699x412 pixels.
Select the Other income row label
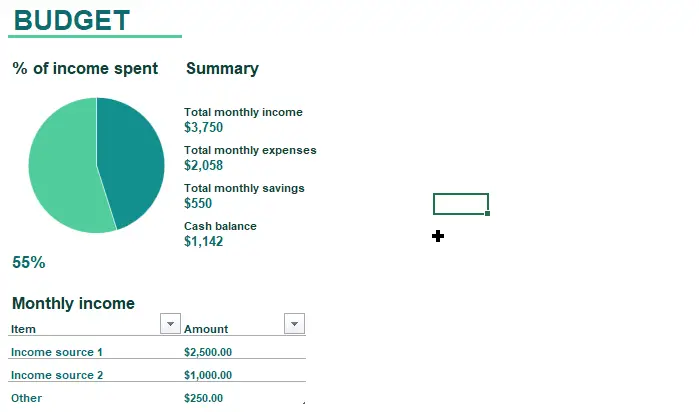26,398
